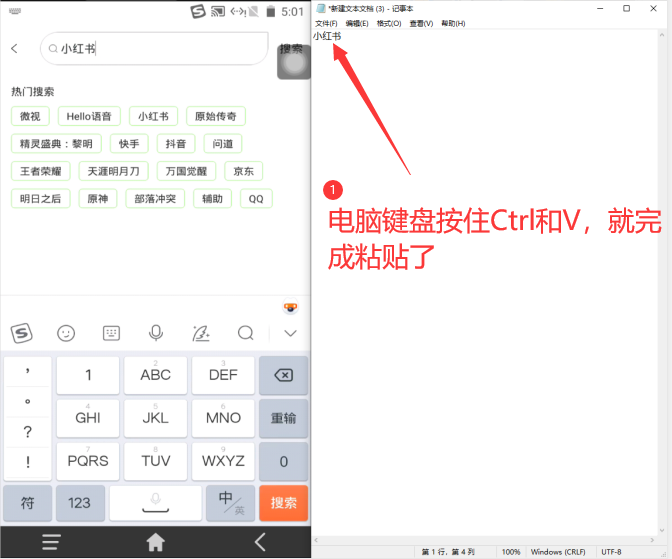This screenshot has height=559, width=672.
Task: Open the Android recent apps menu icon
Action: 51,542
